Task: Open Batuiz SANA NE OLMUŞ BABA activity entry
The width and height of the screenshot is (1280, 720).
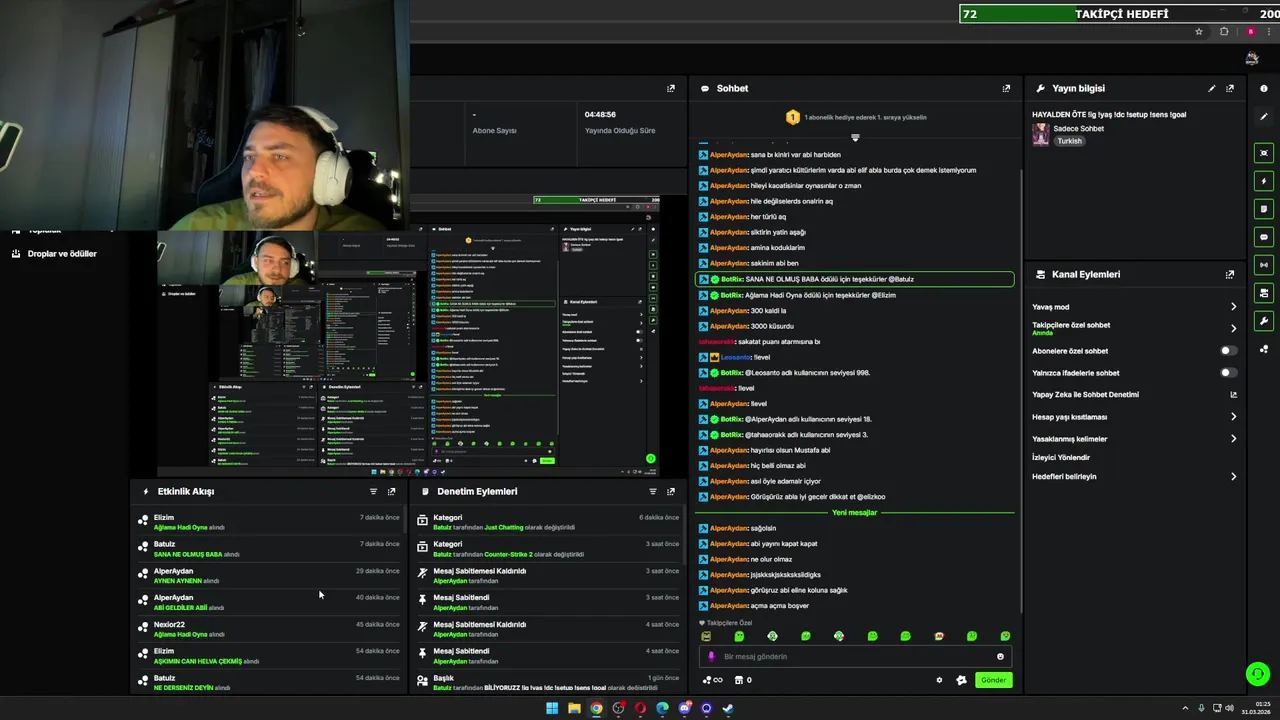Action: click(270, 549)
